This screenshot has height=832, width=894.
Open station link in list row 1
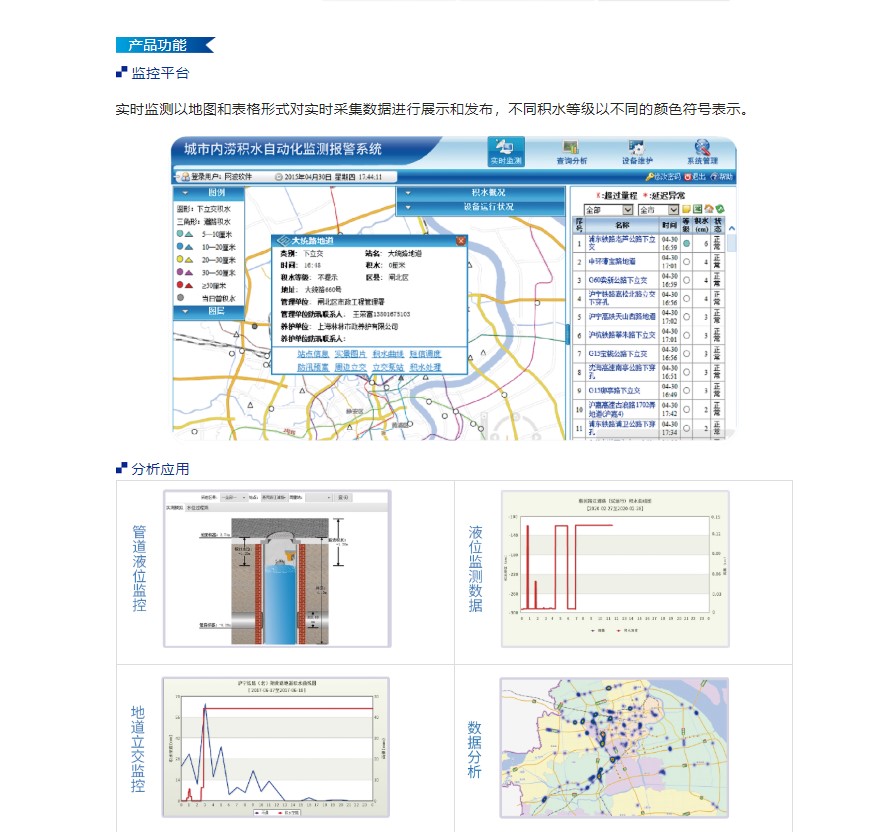click(621, 243)
